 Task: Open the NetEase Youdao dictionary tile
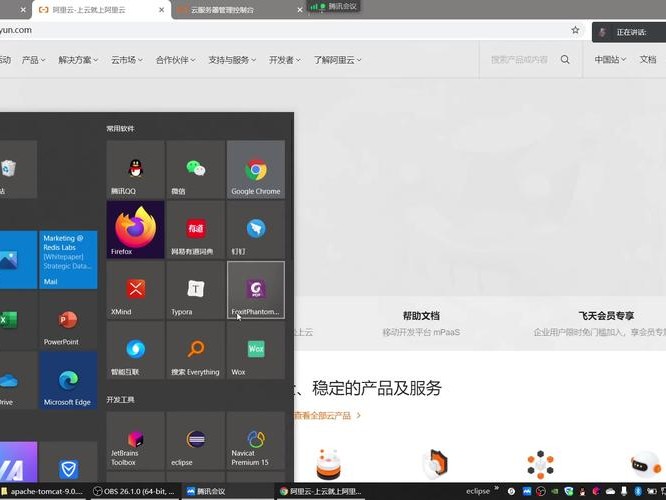(196, 229)
